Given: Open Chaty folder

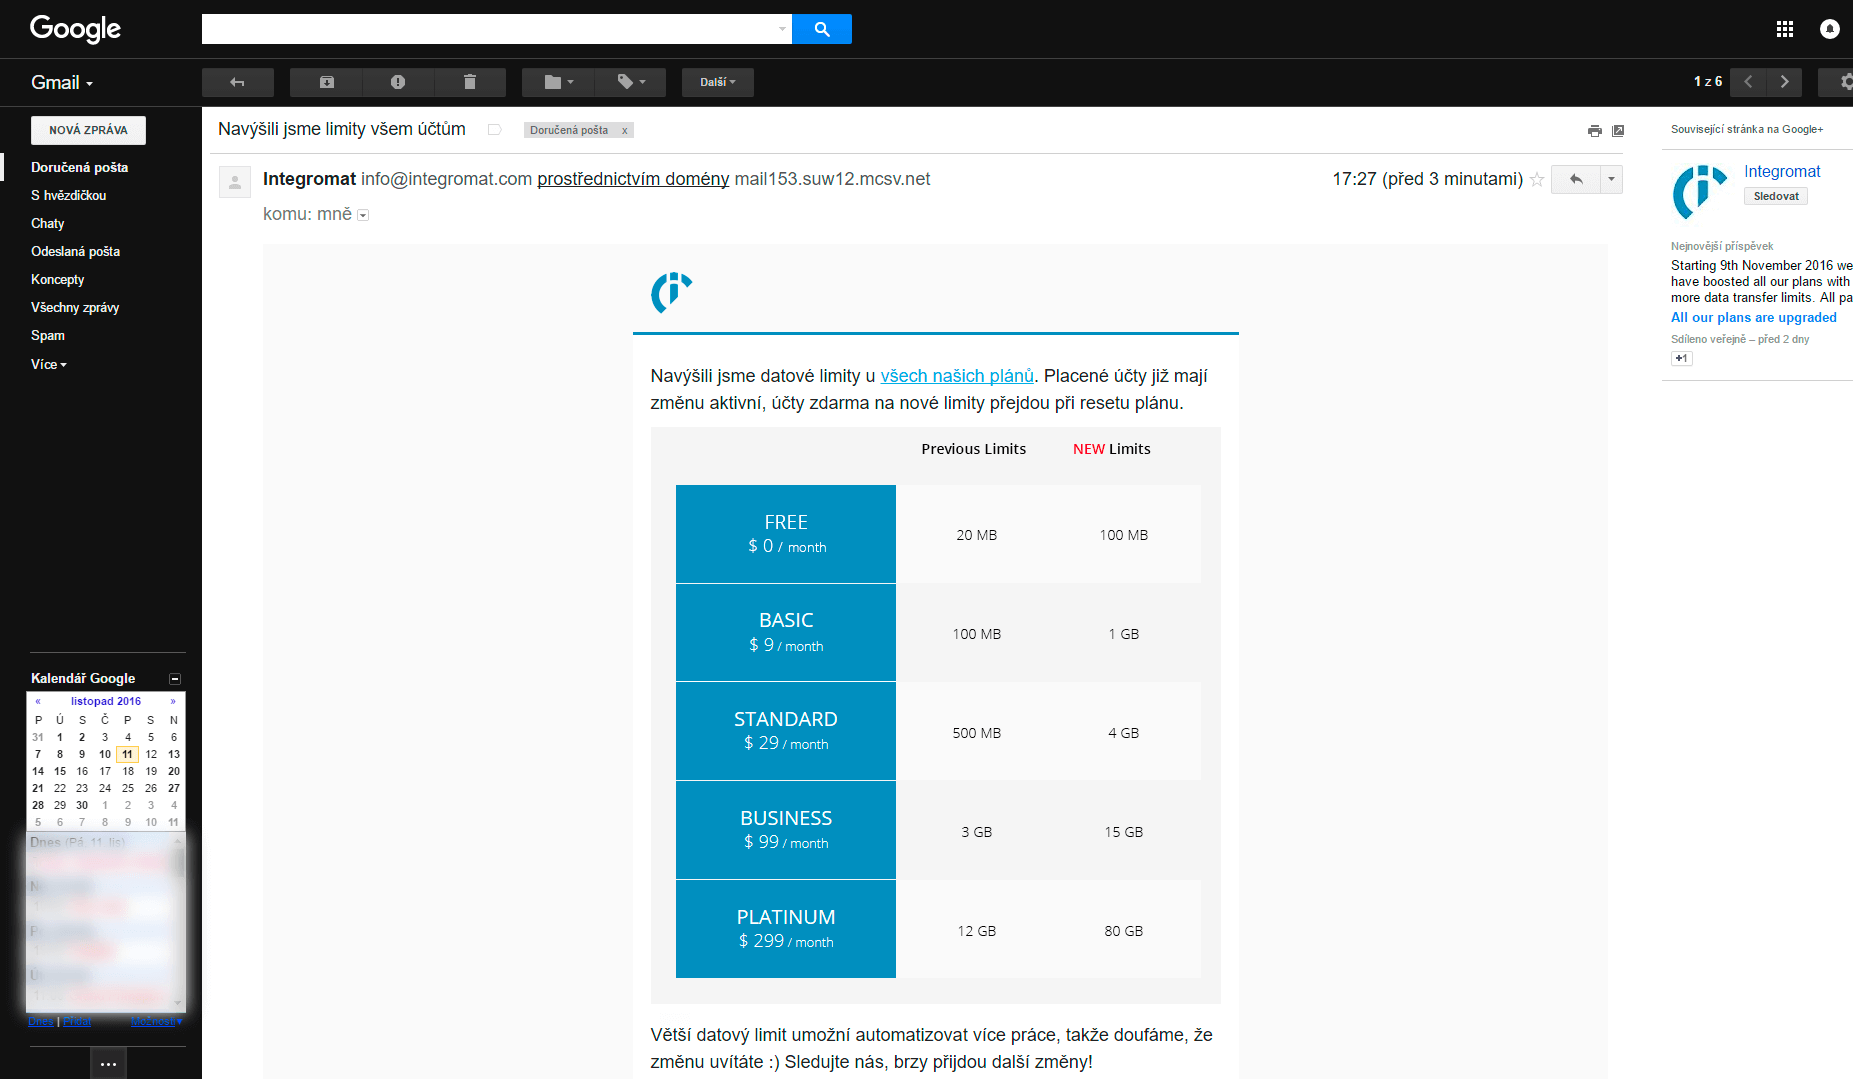Looking at the screenshot, I should point(47,223).
